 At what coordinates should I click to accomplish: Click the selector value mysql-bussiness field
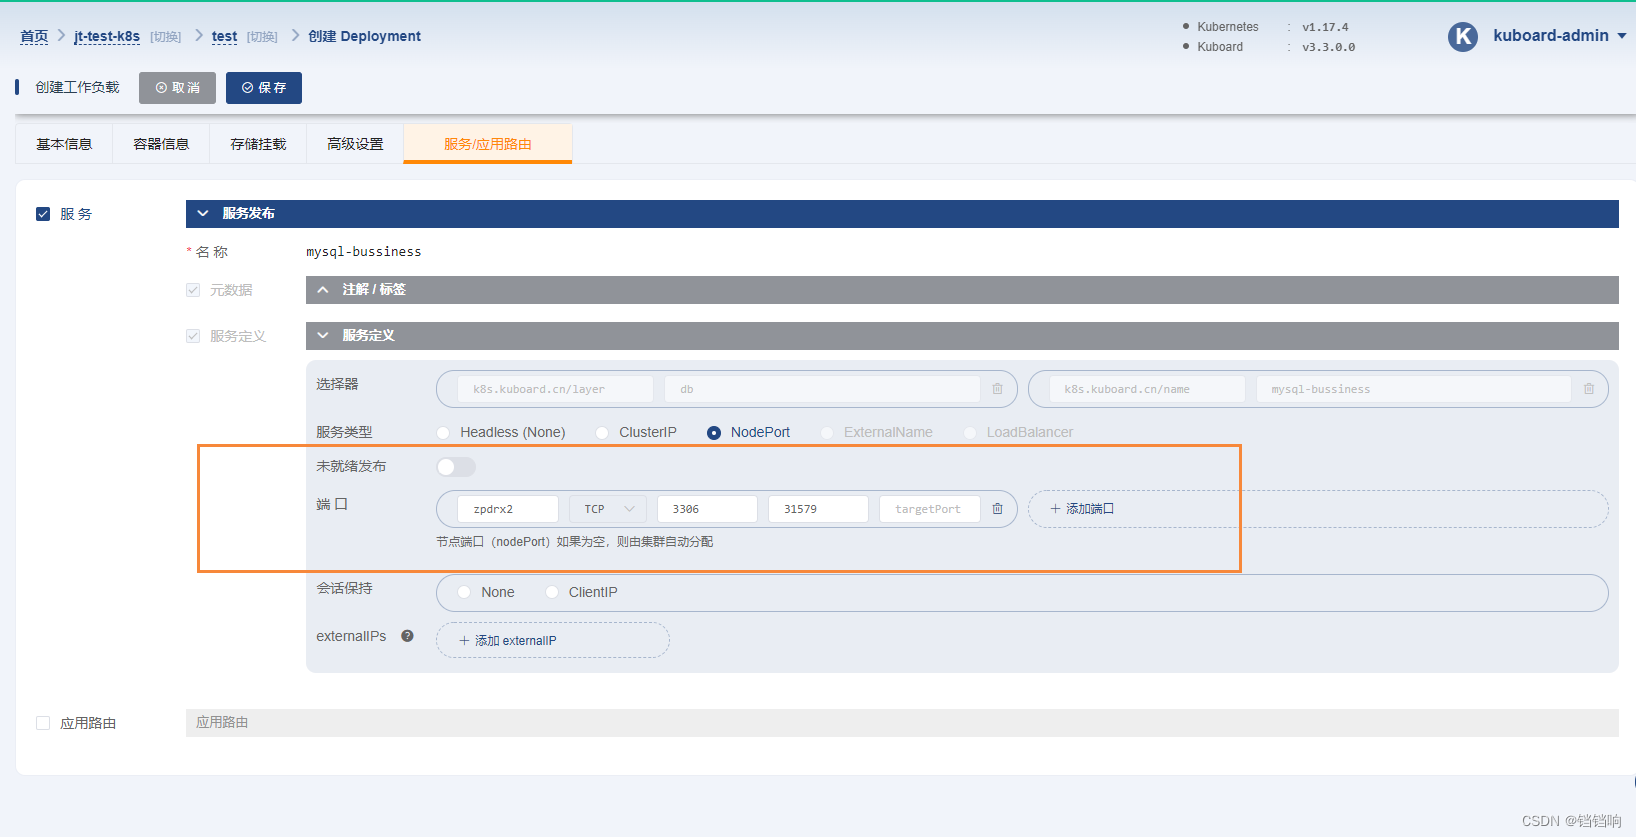coord(1414,389)
